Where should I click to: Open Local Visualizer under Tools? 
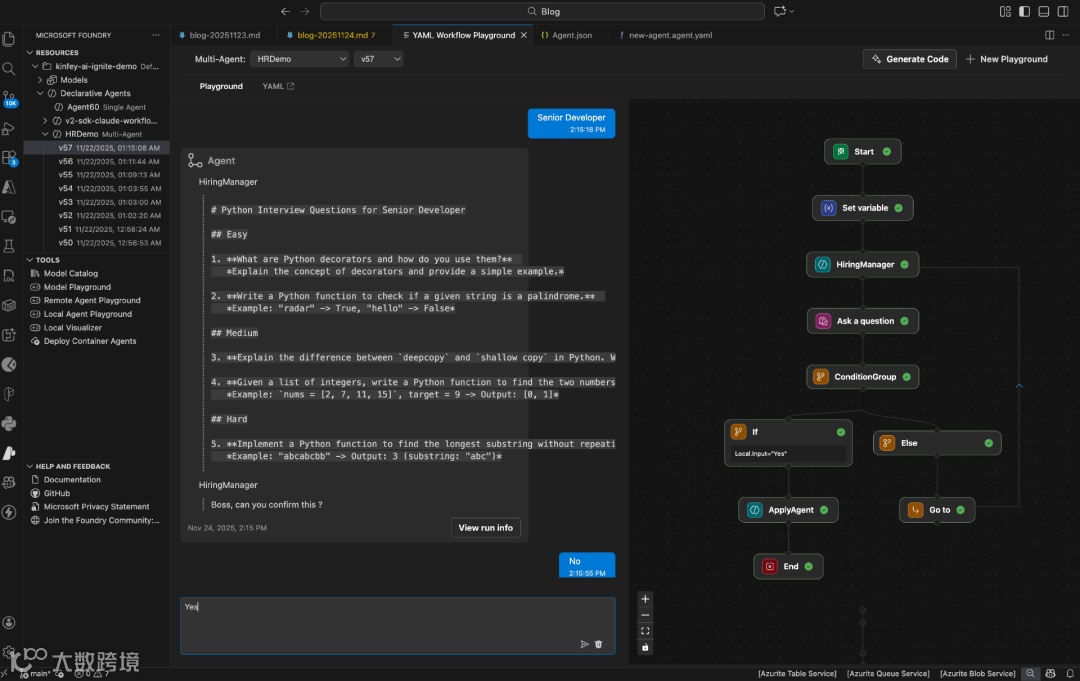click(x=72, y=328)
